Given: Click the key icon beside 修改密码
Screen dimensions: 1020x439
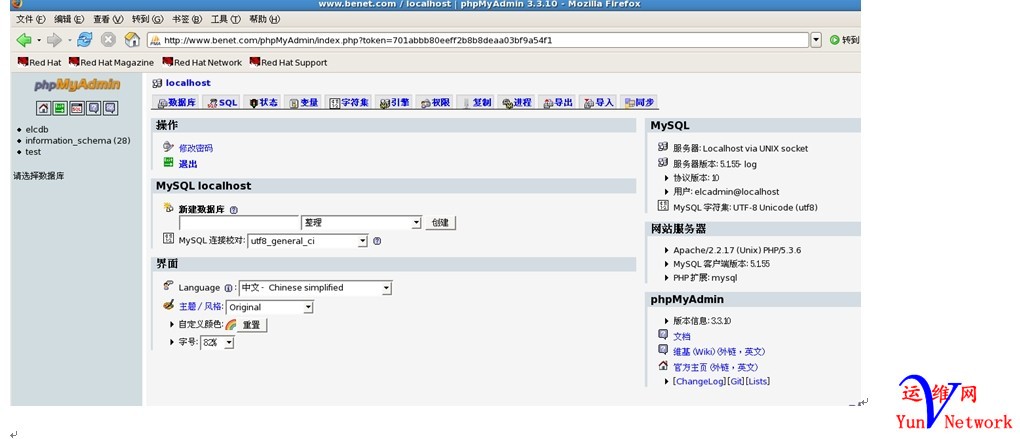Looking at the screenshot, I should click(x=168, y=147).
